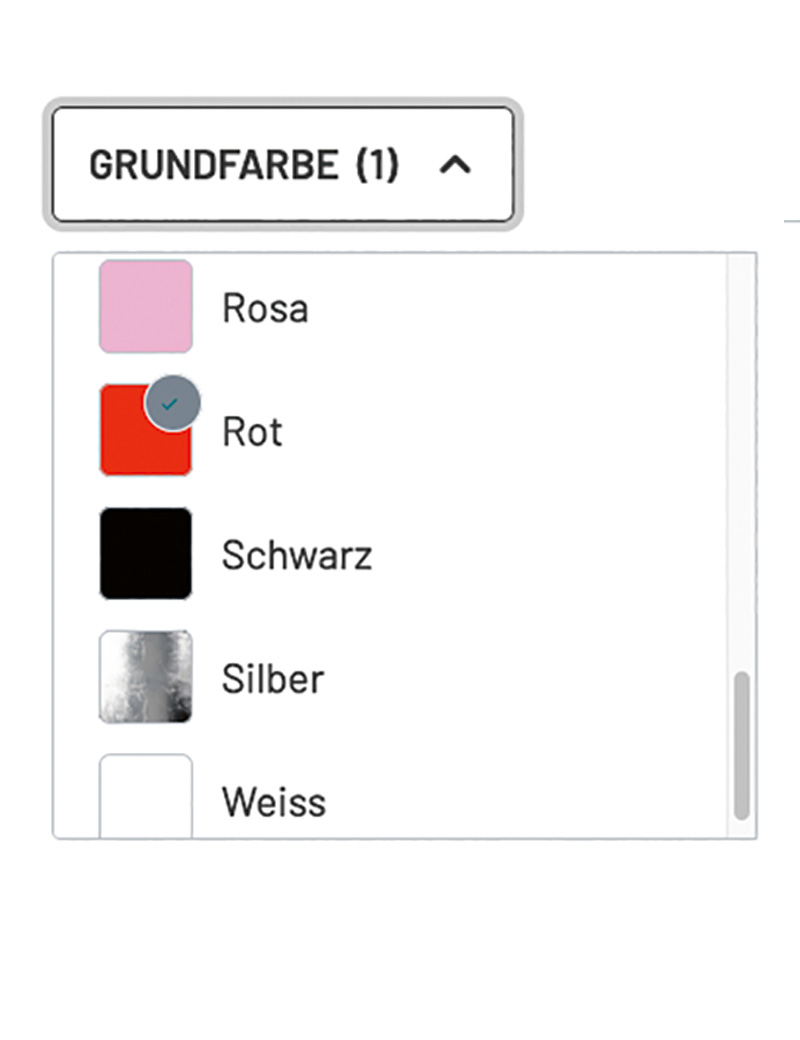Viewport: 800px width, 1040px height.
Task: Choose the metallic Silber swatch
Action: (145, 677)
